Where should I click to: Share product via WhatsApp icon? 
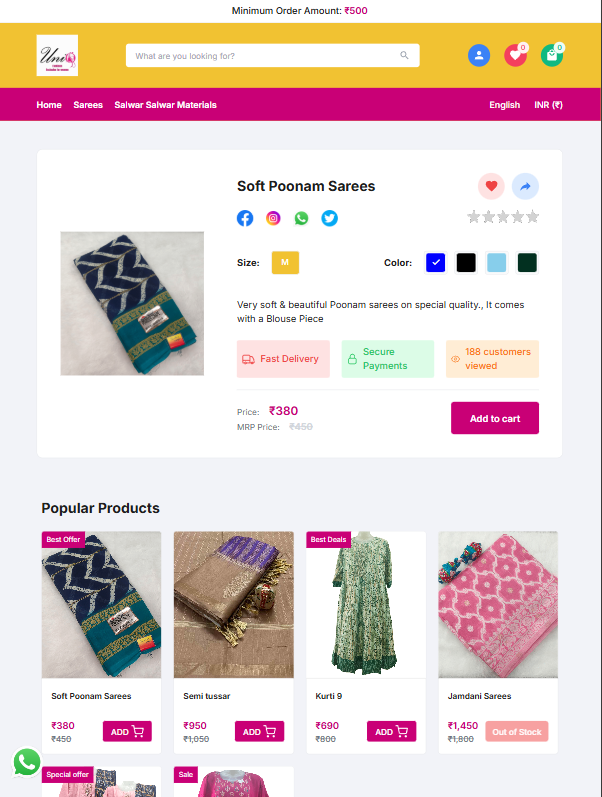(x=301, y=218)
